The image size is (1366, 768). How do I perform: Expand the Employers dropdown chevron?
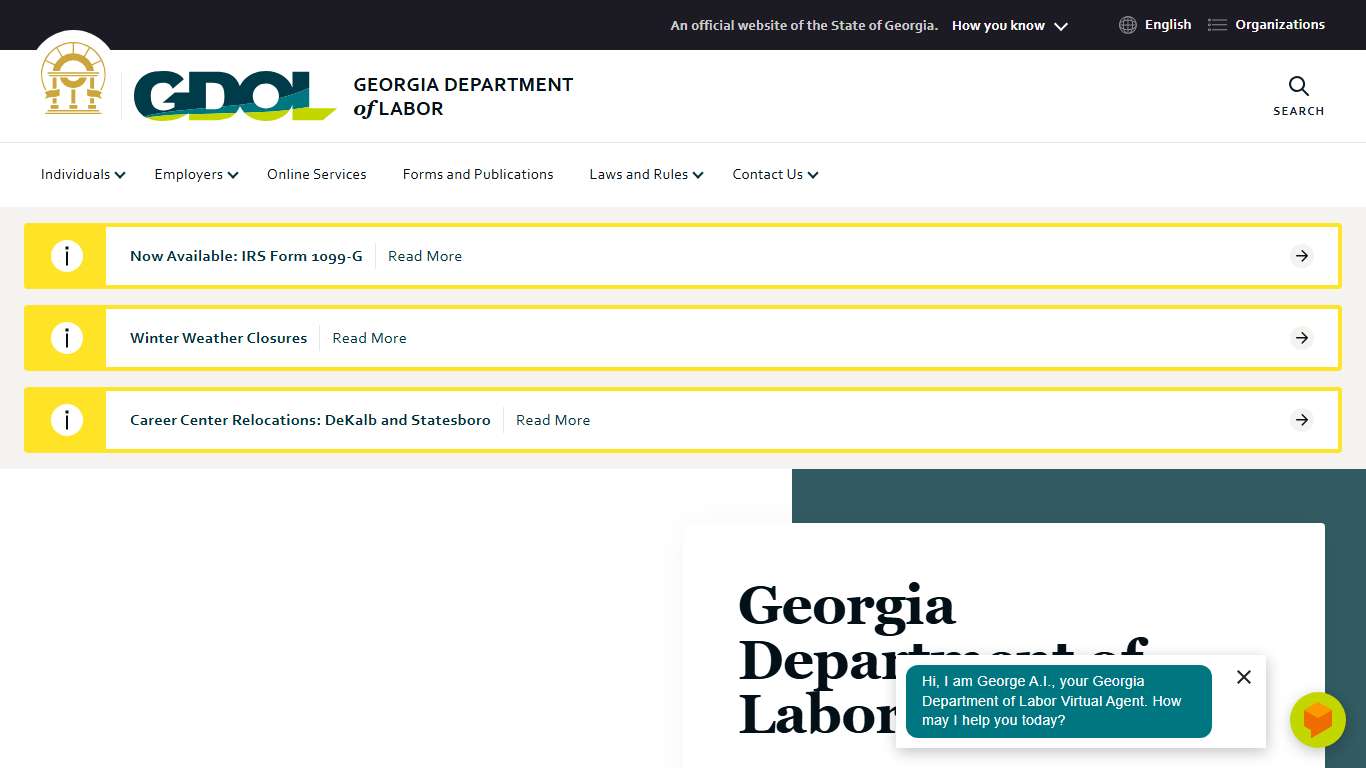pos(233,175)
